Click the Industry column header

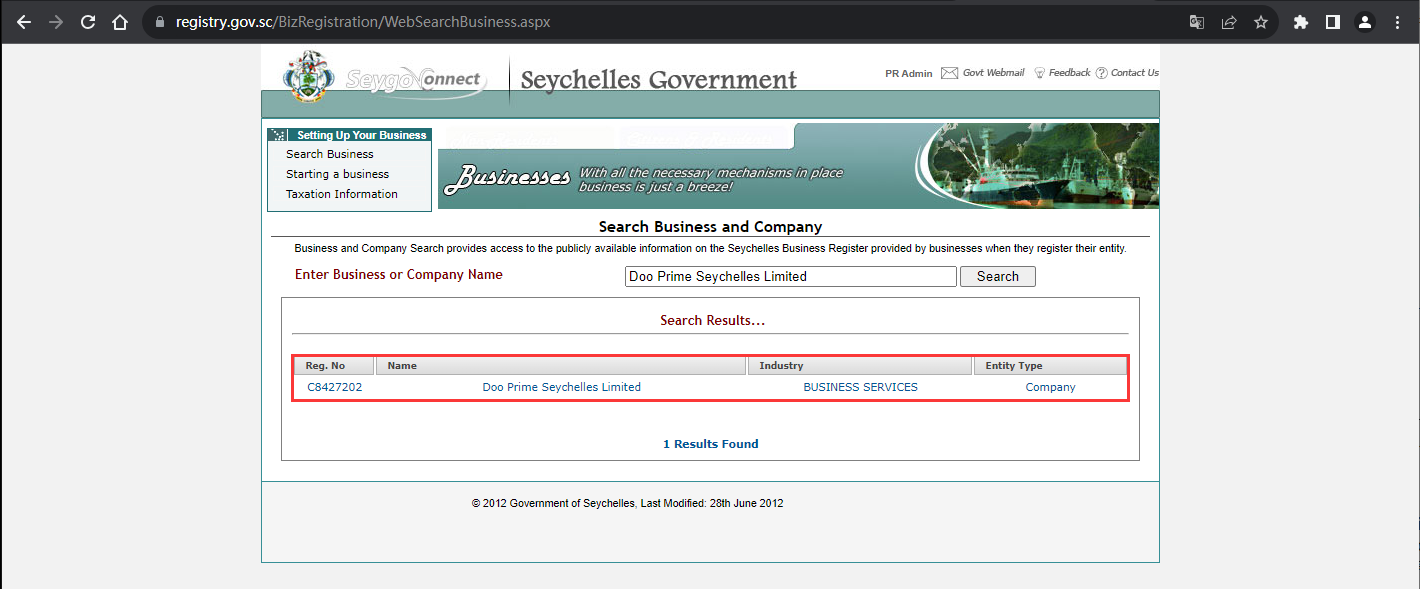click(860, 366)
